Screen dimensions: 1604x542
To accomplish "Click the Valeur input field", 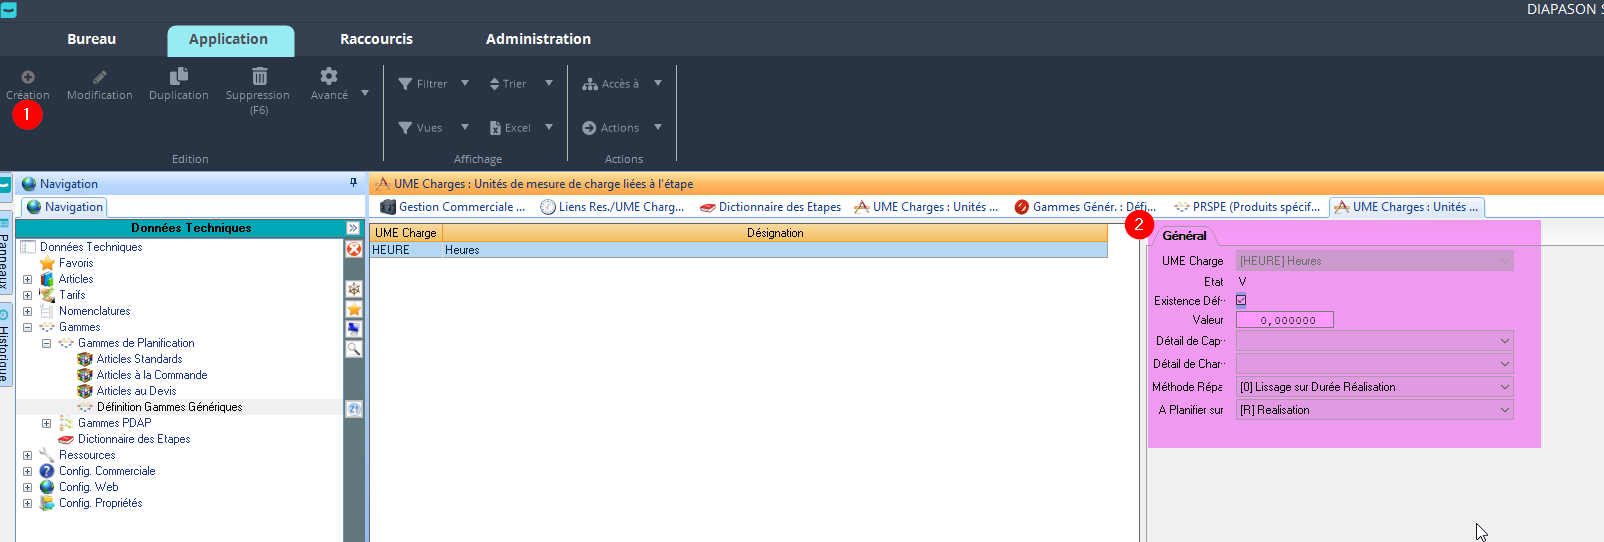I will click(x=1284, y=320).
